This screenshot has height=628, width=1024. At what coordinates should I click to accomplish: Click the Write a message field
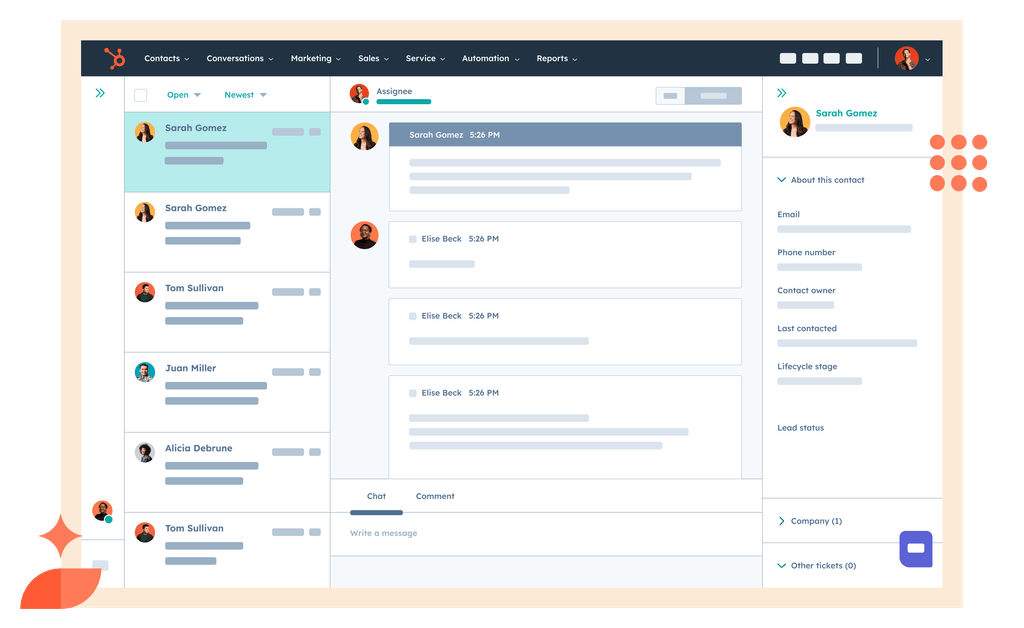[383, 533]
